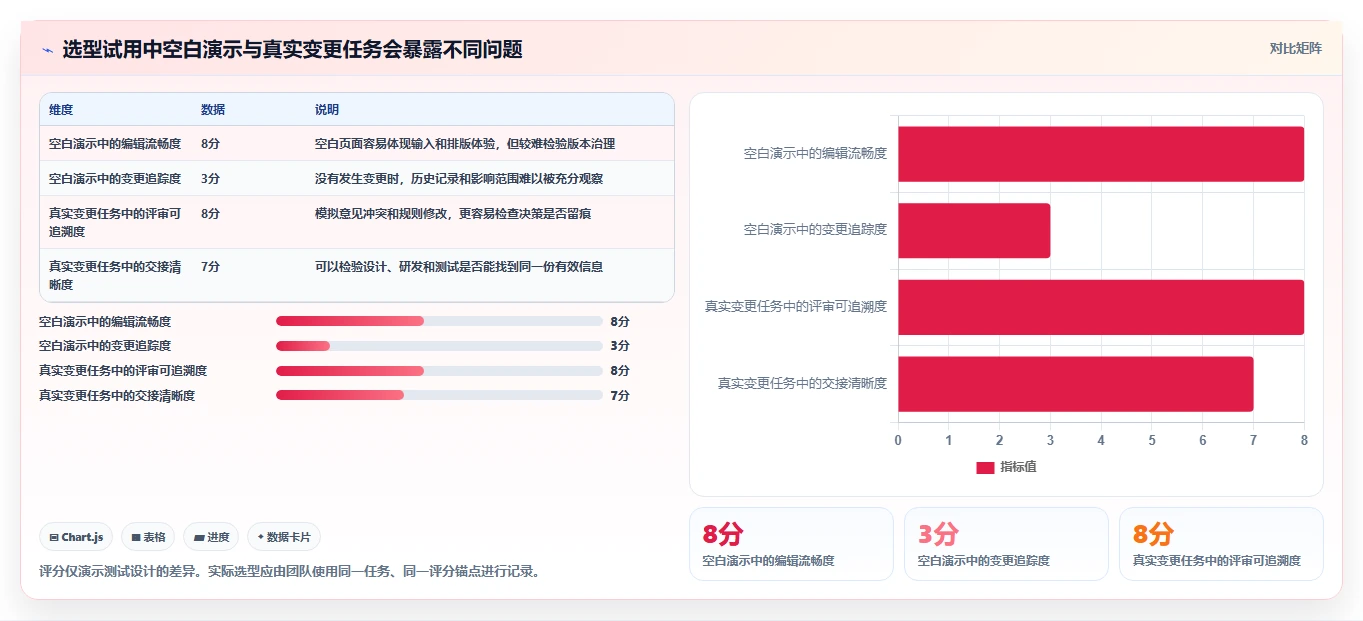Click the 进度 tag chip
The width and height of the screenshot is (1363, 621).
[211, 537]
